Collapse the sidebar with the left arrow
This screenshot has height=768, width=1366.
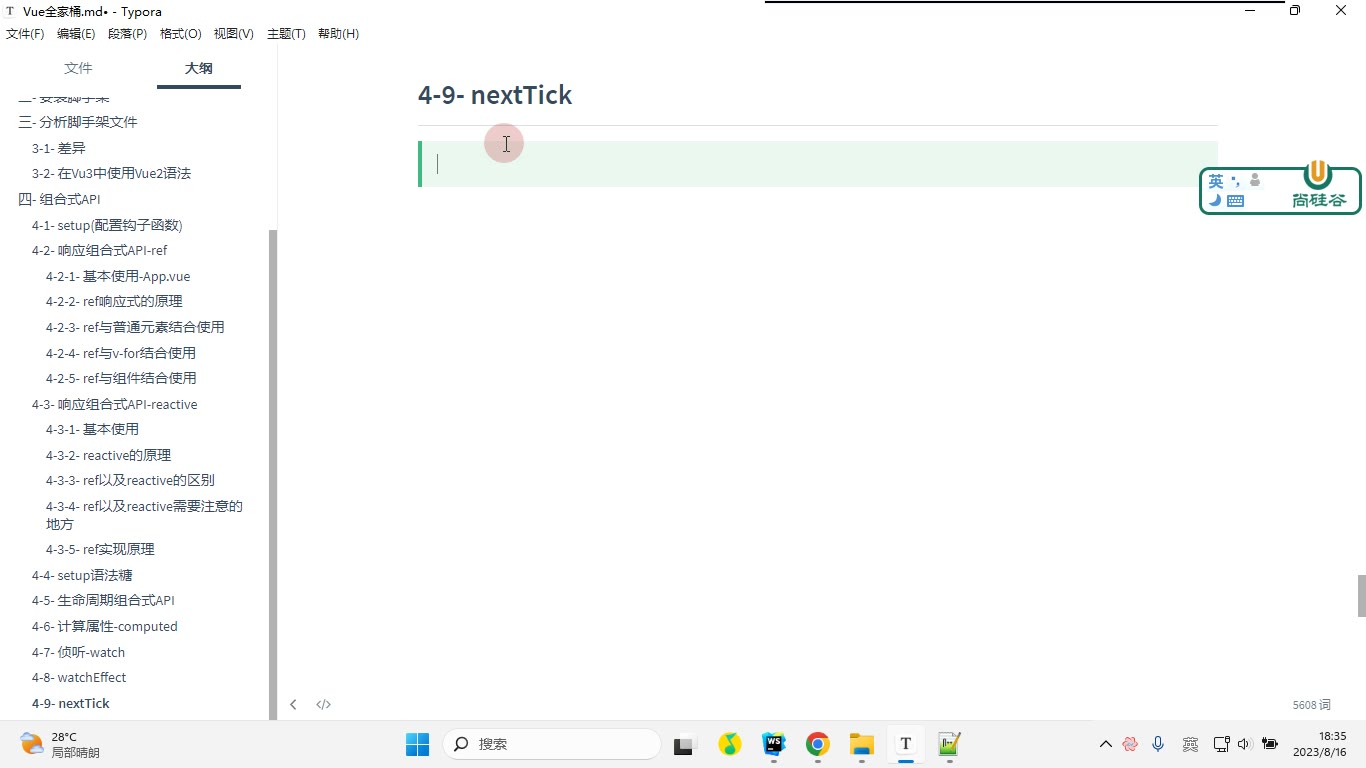(293, 704)
